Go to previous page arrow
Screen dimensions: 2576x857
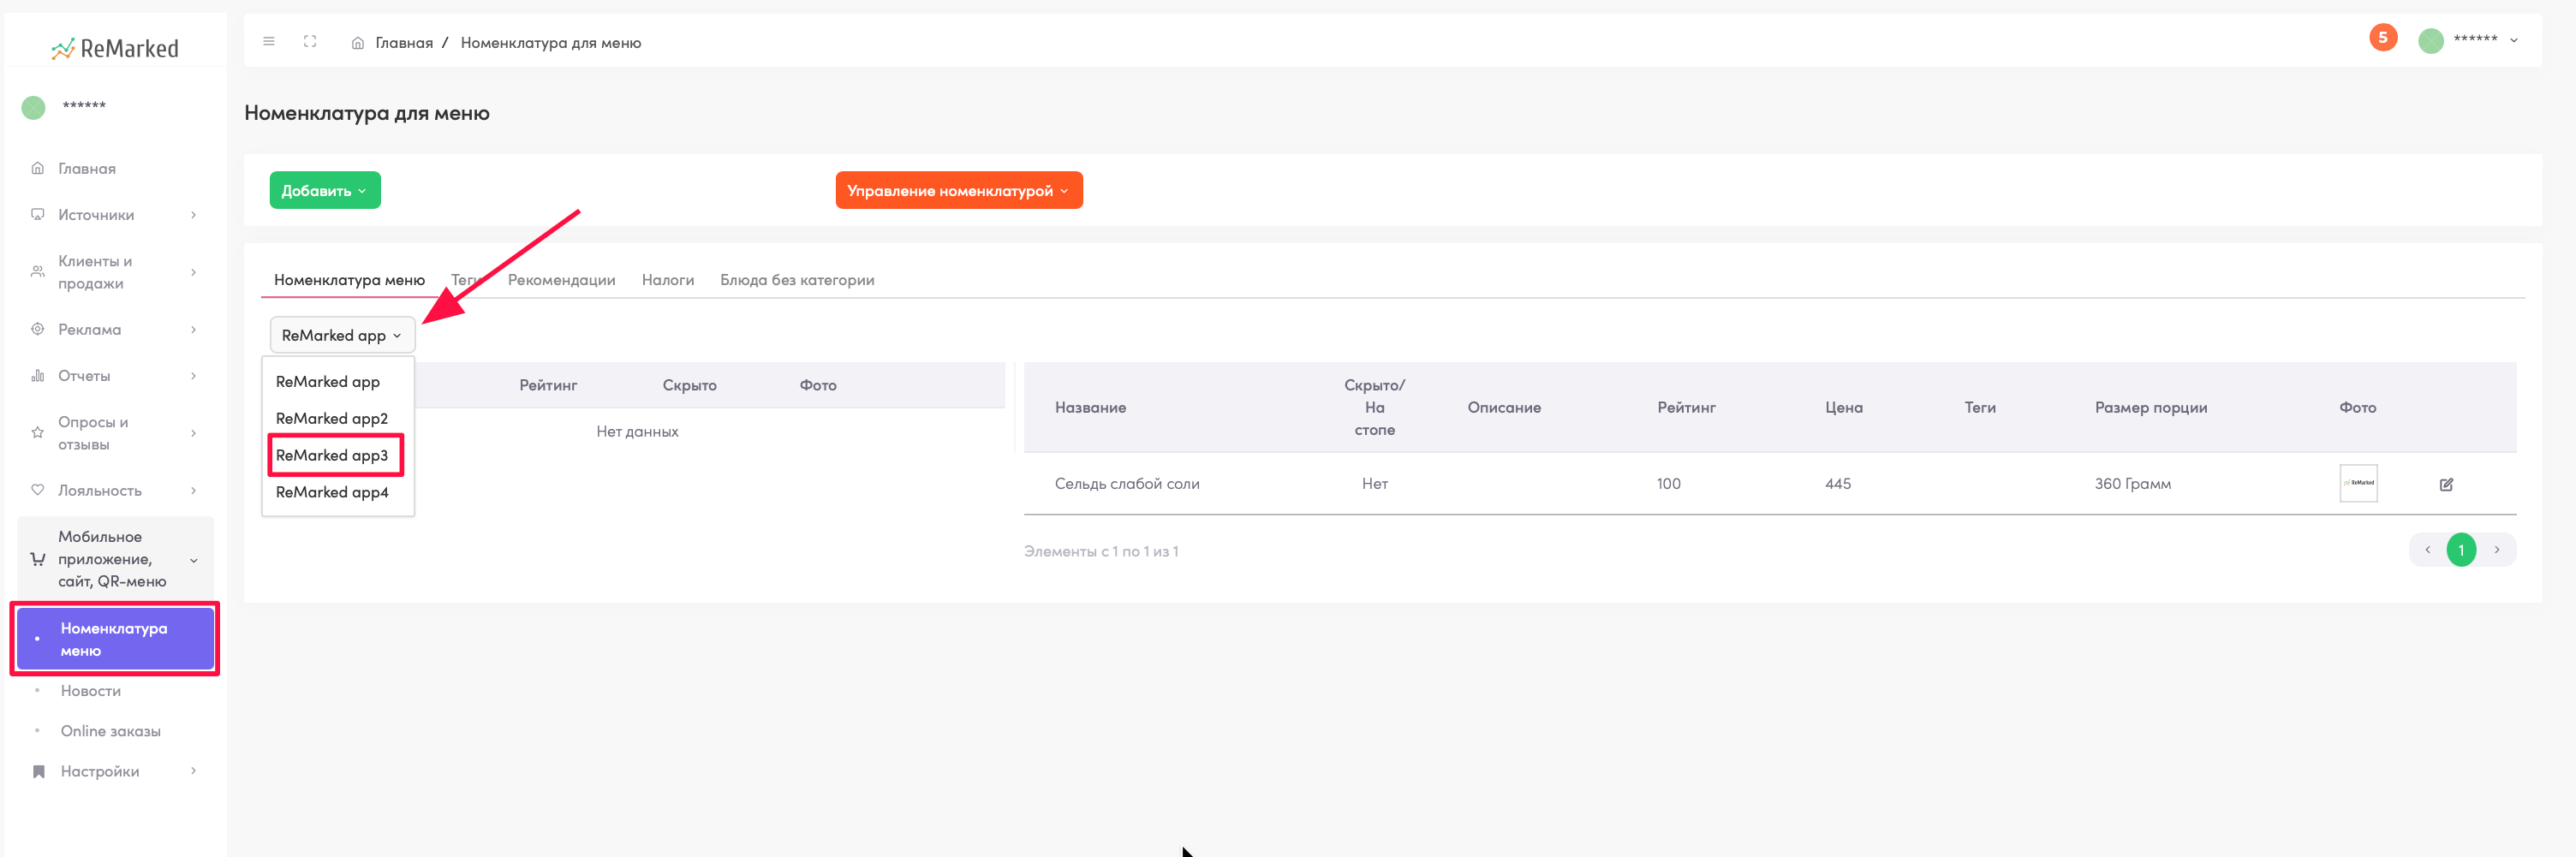click(x=2427, y=550)
